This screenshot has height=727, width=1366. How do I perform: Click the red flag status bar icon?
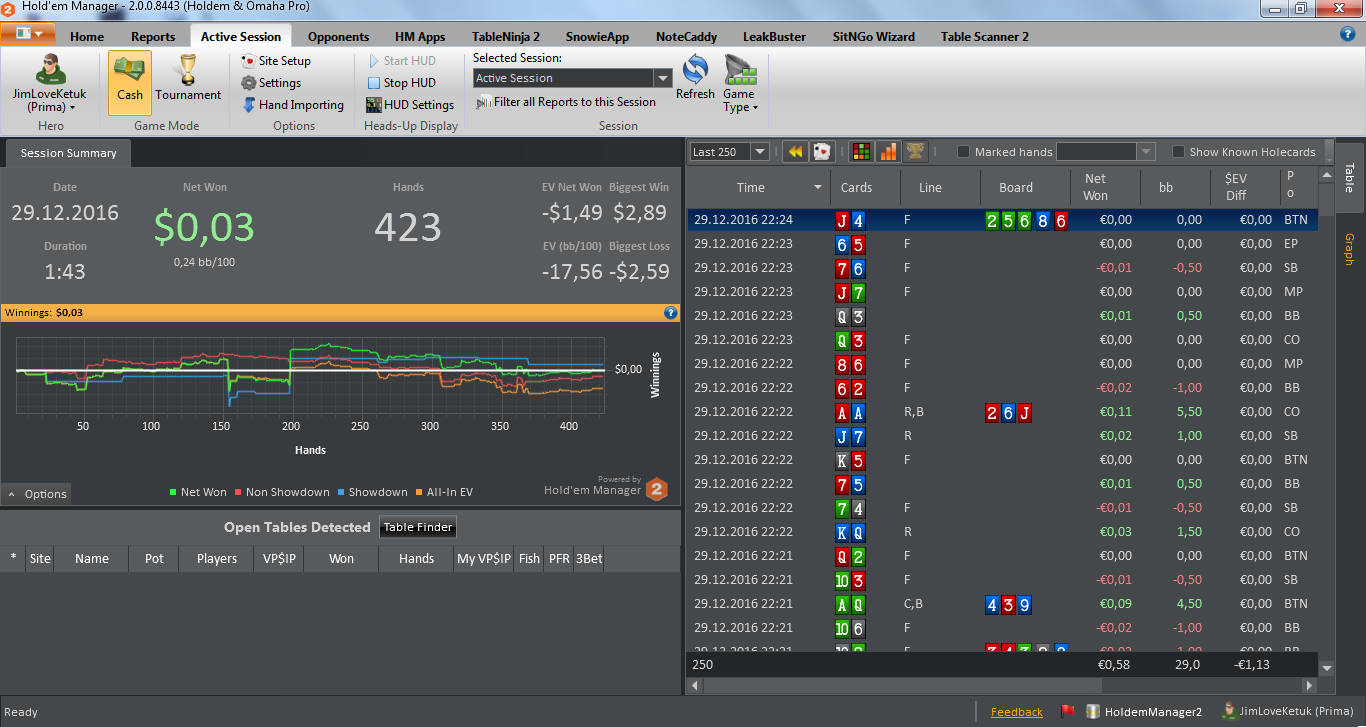(x=1067, y=712)
